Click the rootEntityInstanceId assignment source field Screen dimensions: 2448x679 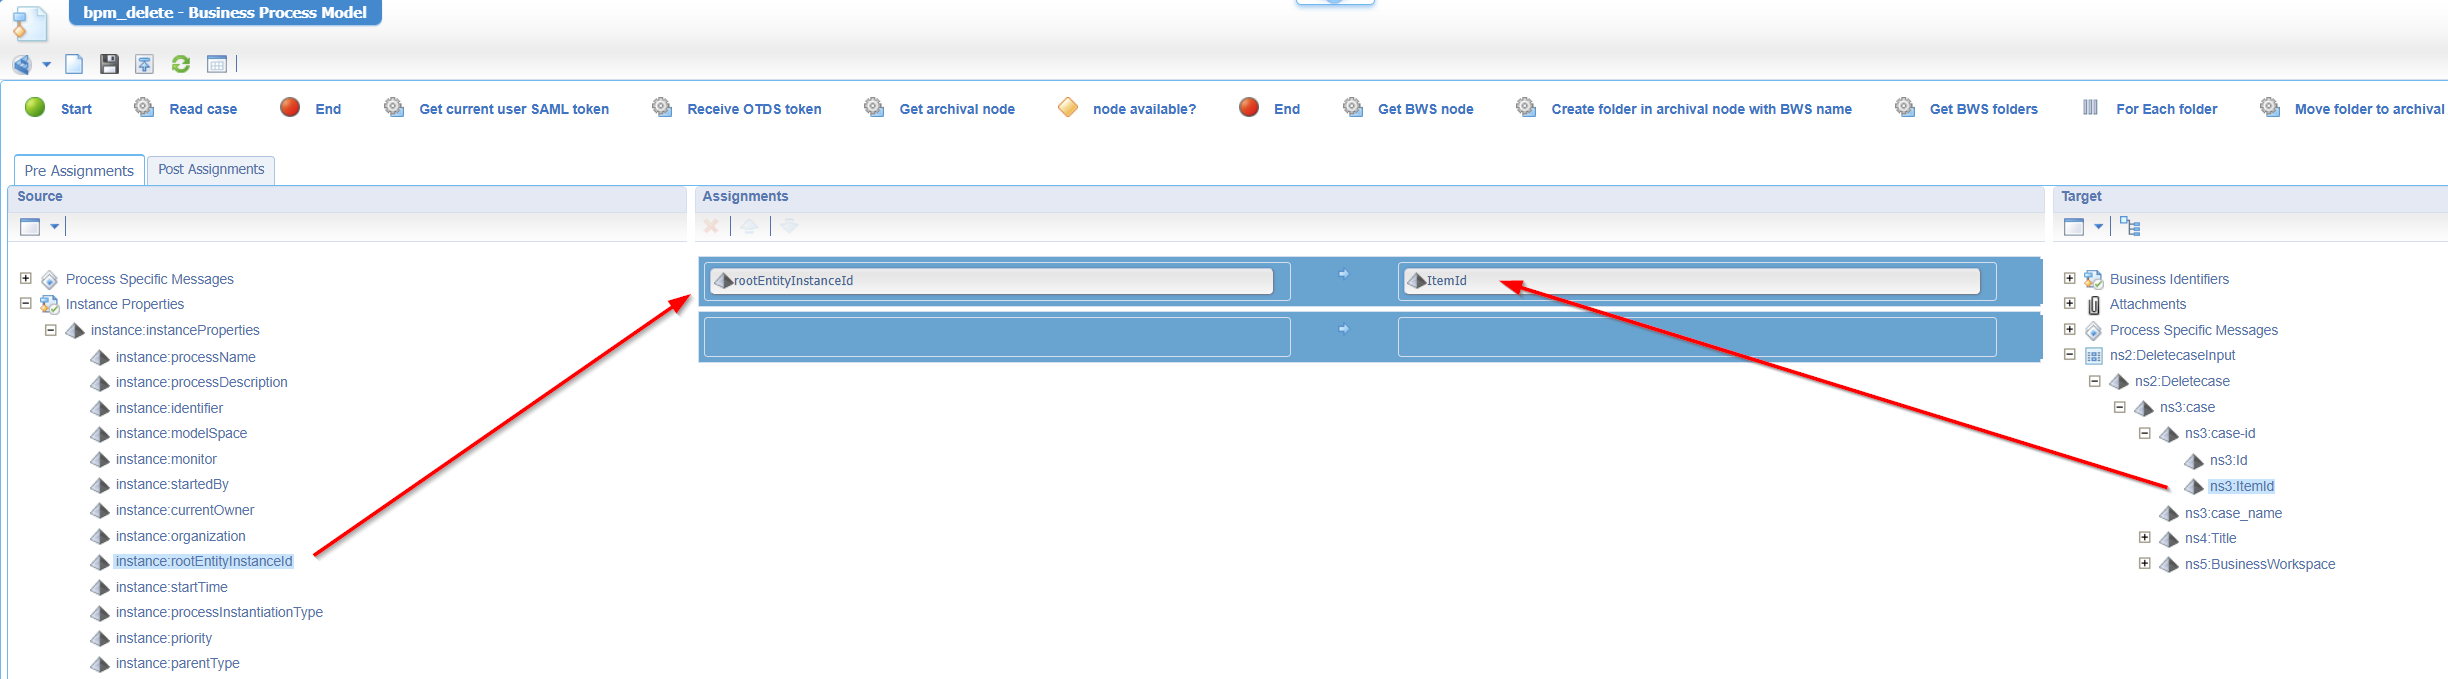pyautogui.click(x=992, y=281)
